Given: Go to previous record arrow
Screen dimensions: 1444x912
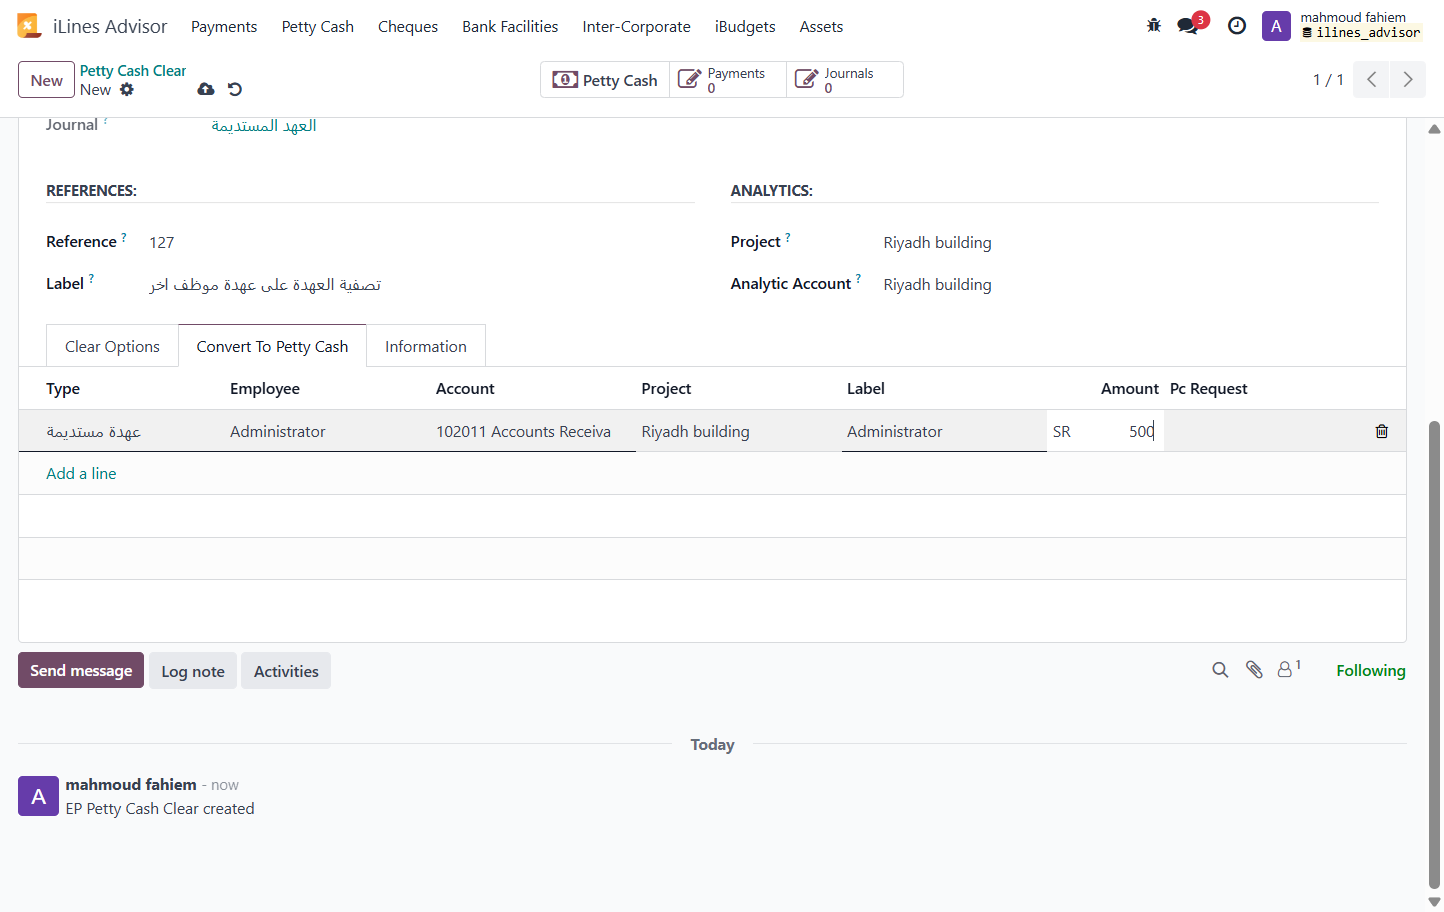Looking at the screenshot, I should tap(1372, 80).
